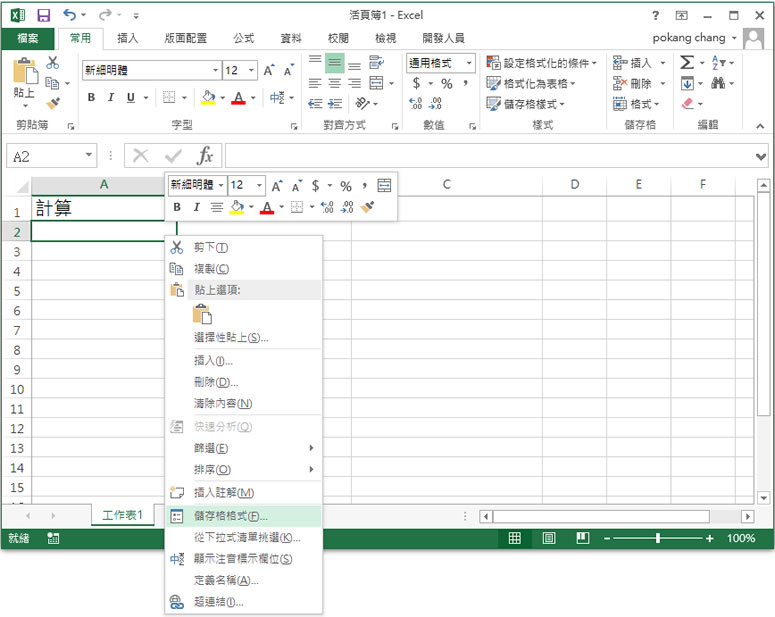Collapse the ribbon with the chevron
Image resolution: width=775 pixels, height=617 pixels.
pos(760,126)
